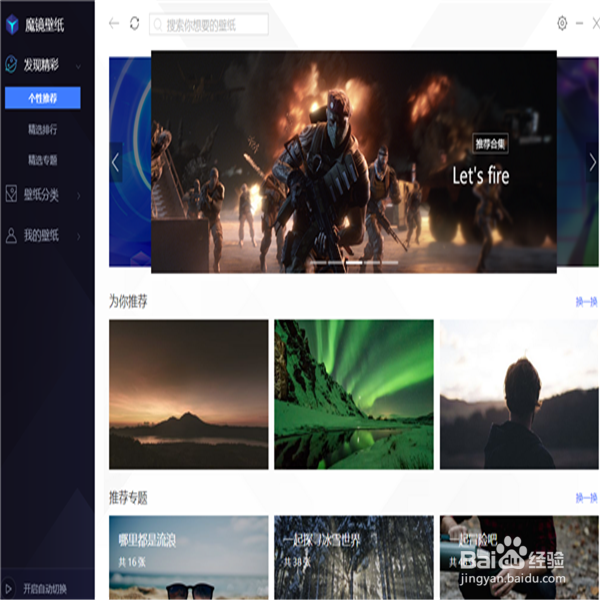
Task: Click the 魔镜壁纸 app title text
Action: 44,25
